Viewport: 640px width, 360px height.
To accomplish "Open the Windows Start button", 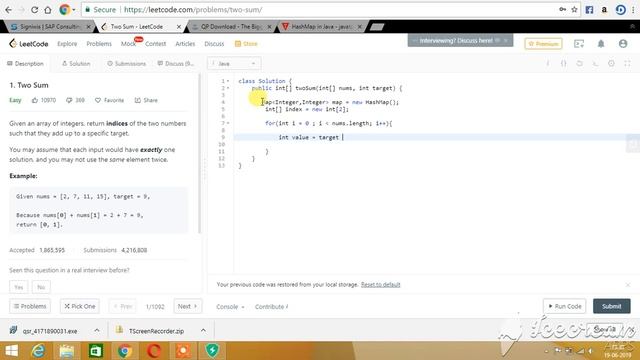I will coord(11,351).
